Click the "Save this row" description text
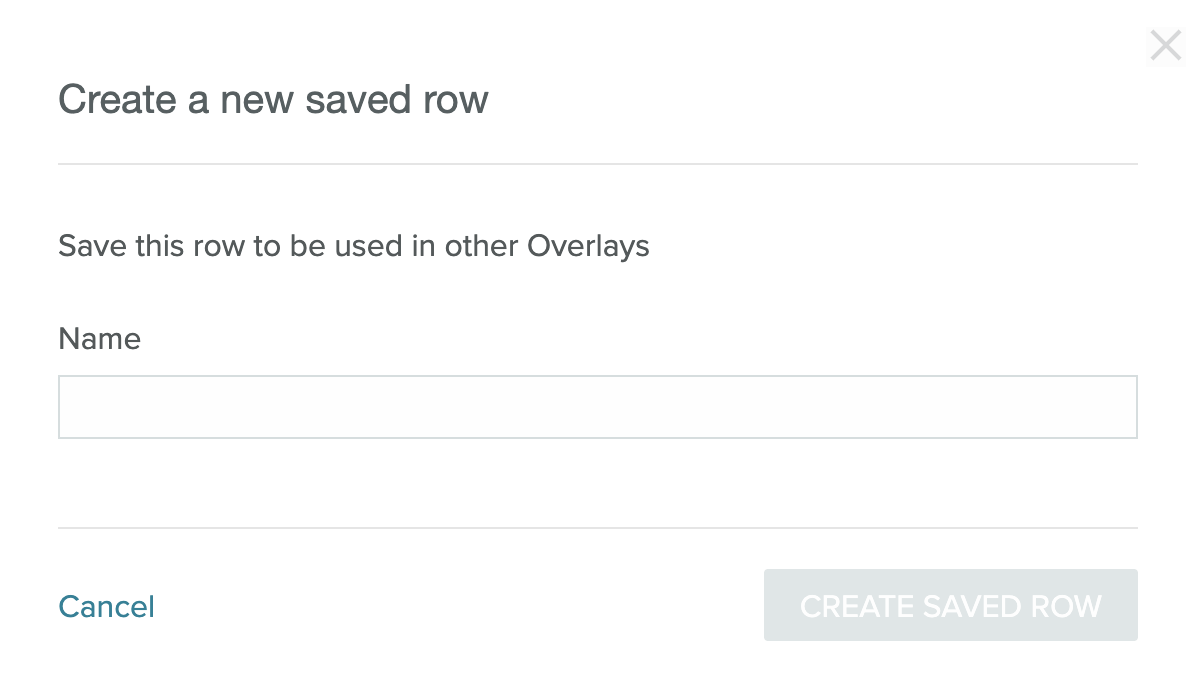Screen dimensions: 1198x688 tap(353, 246)
